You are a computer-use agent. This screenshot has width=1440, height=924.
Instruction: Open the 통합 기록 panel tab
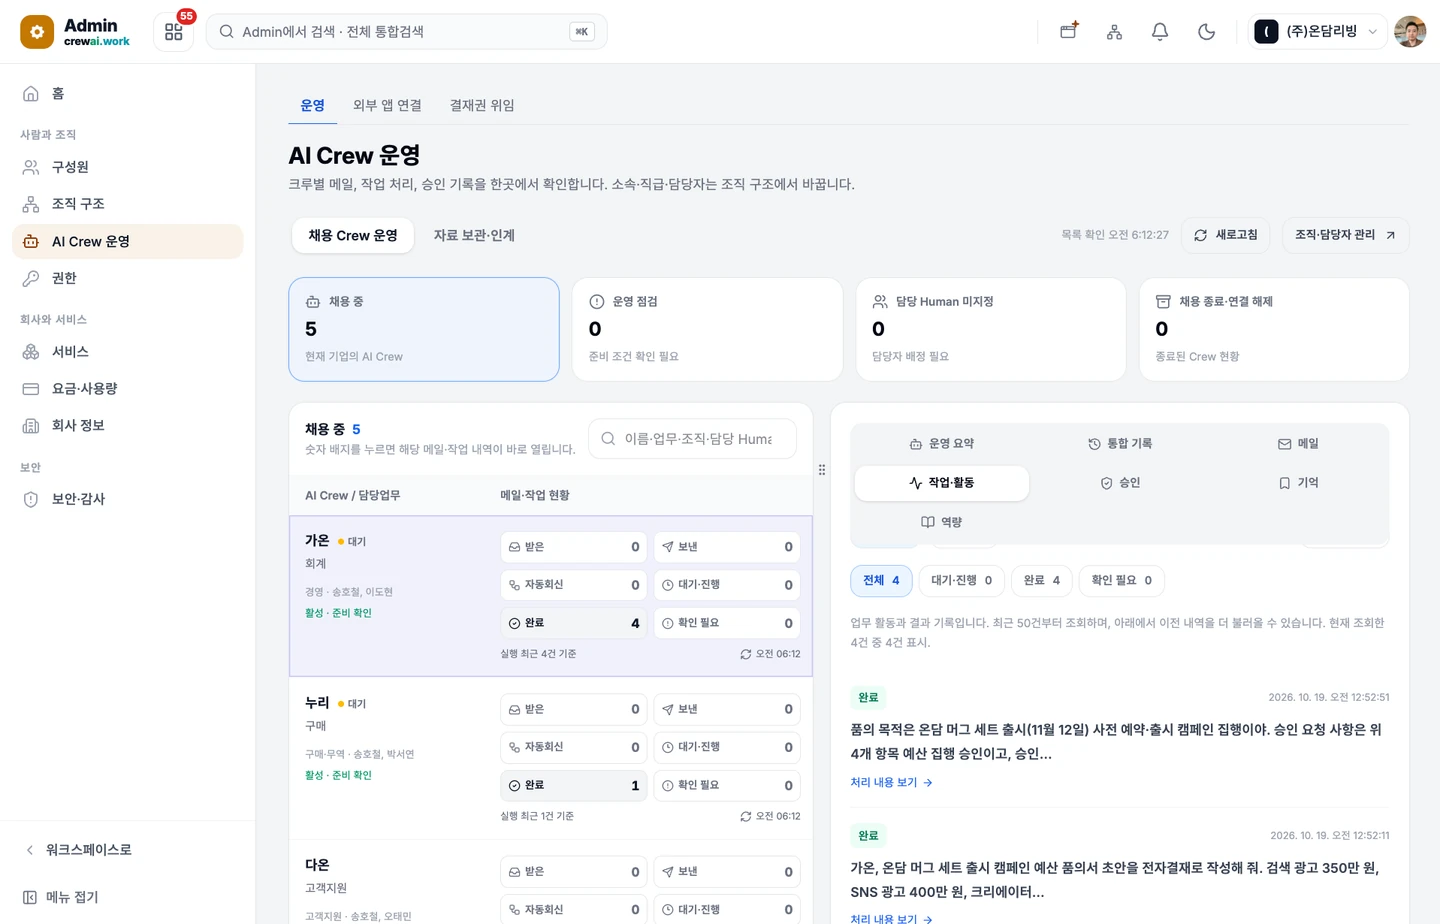pos(1120,444)
